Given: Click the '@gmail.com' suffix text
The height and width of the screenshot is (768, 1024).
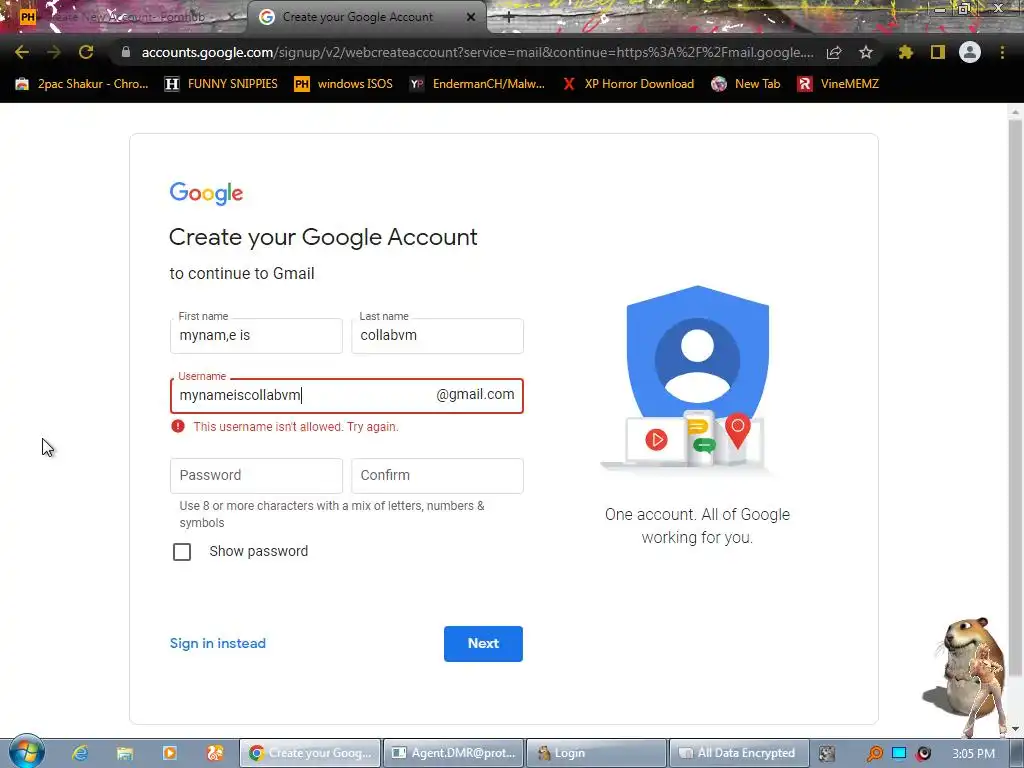Looking at the screenshot, I should click(x=475, y=394).
